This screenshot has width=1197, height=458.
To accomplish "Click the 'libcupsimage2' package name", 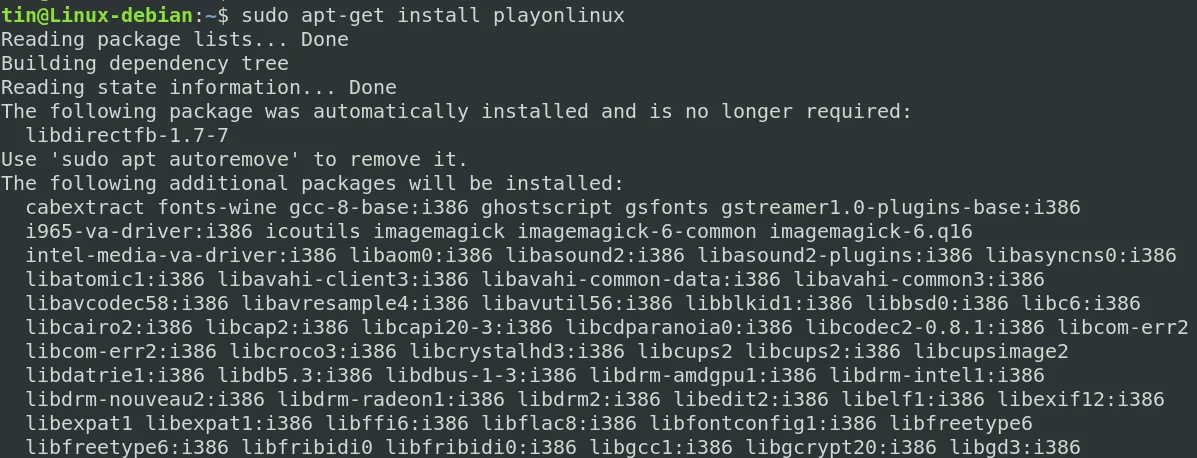I will click(x=991, y=351).
